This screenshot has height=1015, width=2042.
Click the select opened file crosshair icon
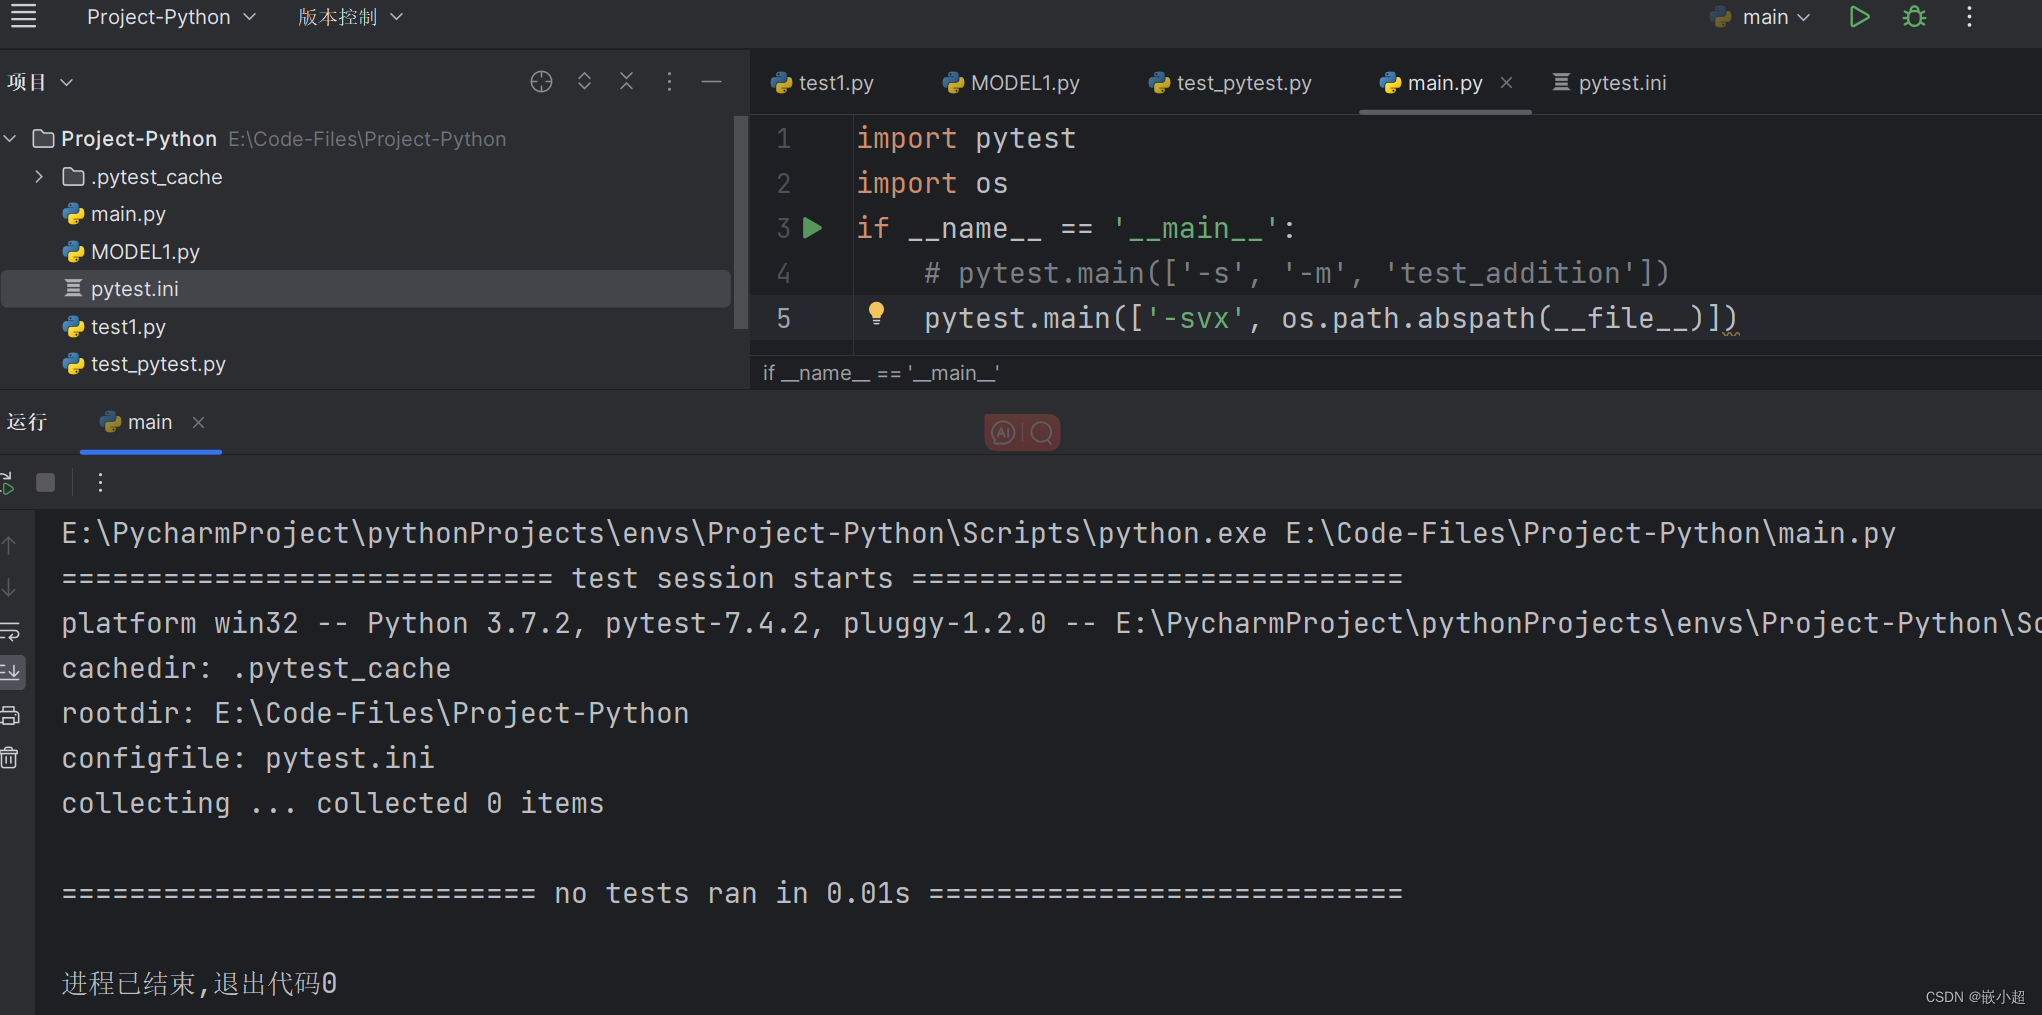(541, 82)
